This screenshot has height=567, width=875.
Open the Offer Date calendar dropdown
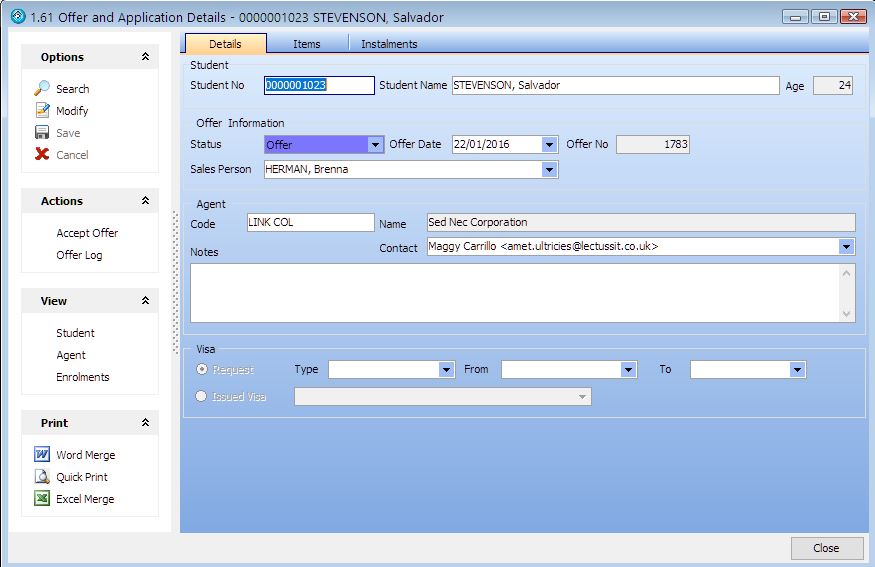pos(549,145)
